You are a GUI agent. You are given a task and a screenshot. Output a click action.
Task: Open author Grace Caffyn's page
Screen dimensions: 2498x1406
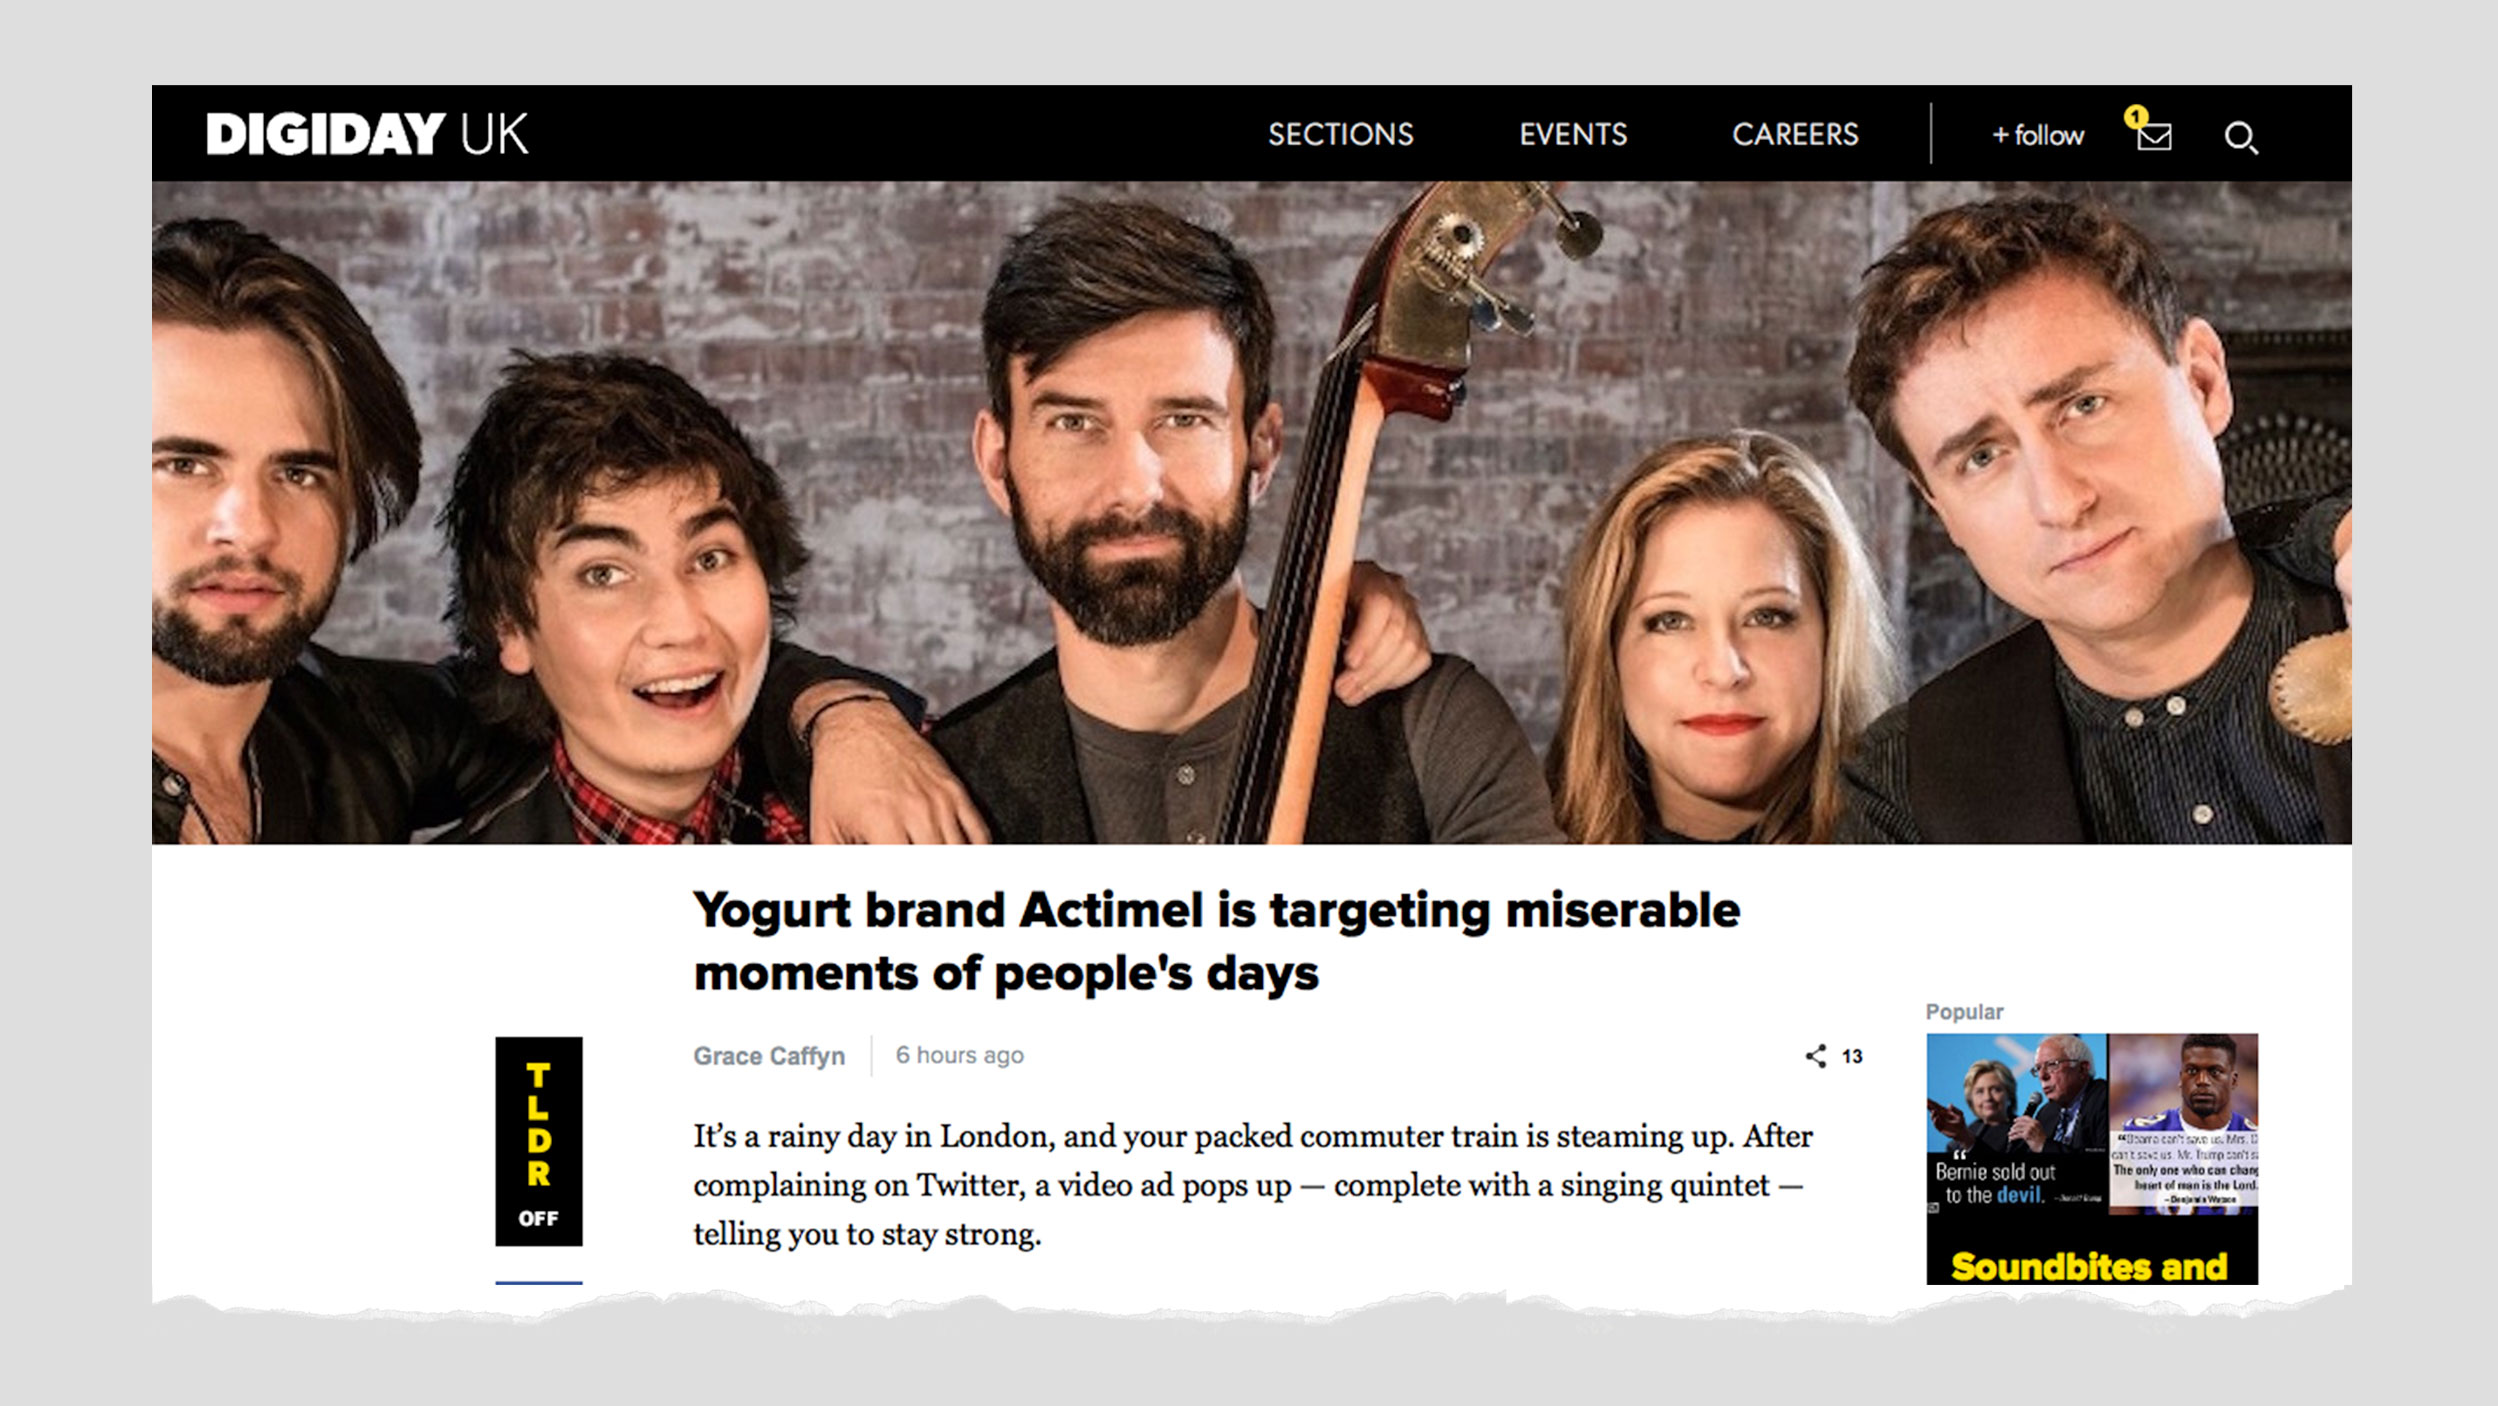point(769,1056)
